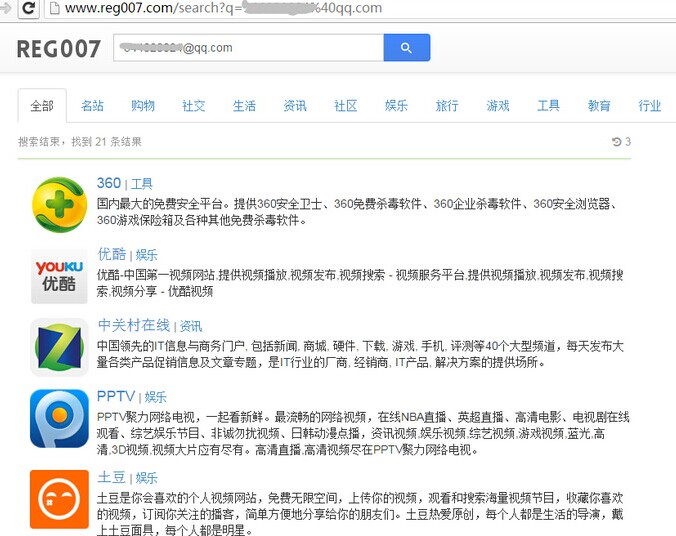
Task: Click 中关村在线 description starting 中国领先的IT信息
Action: point(360,354)
